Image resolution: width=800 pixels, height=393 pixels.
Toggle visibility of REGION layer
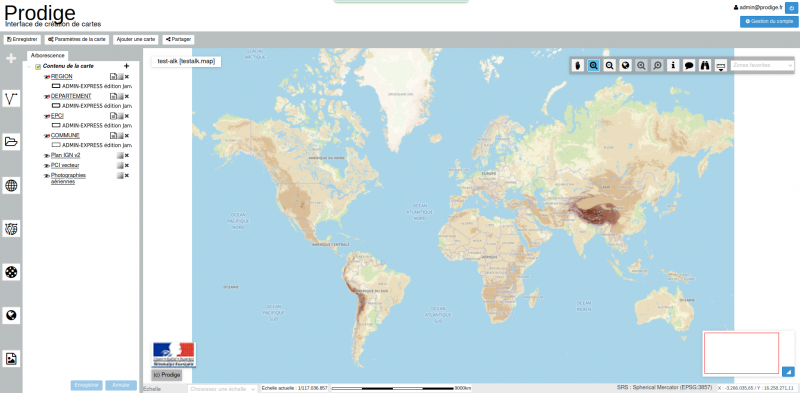(47, 77)
